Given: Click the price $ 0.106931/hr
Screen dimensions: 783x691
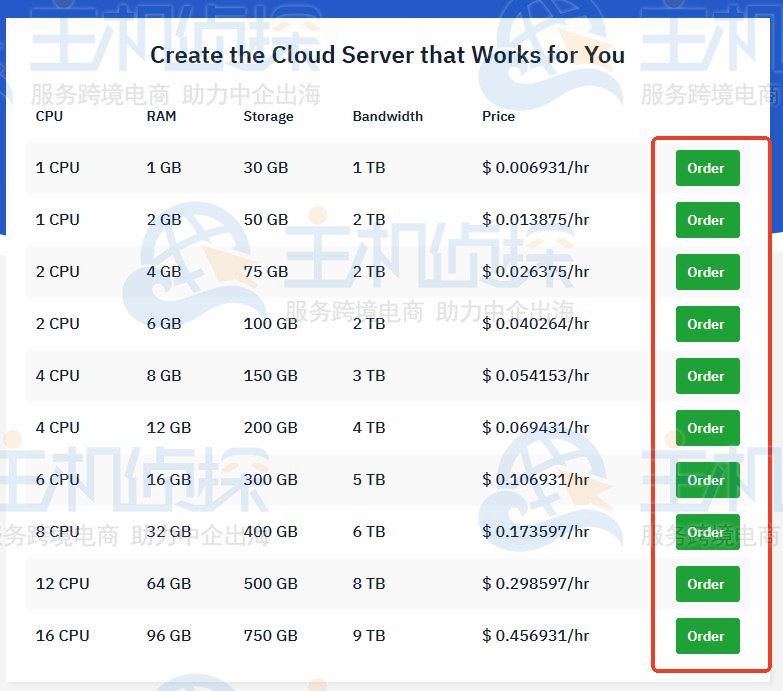Looking at the screenshot, I should (535, 479).
